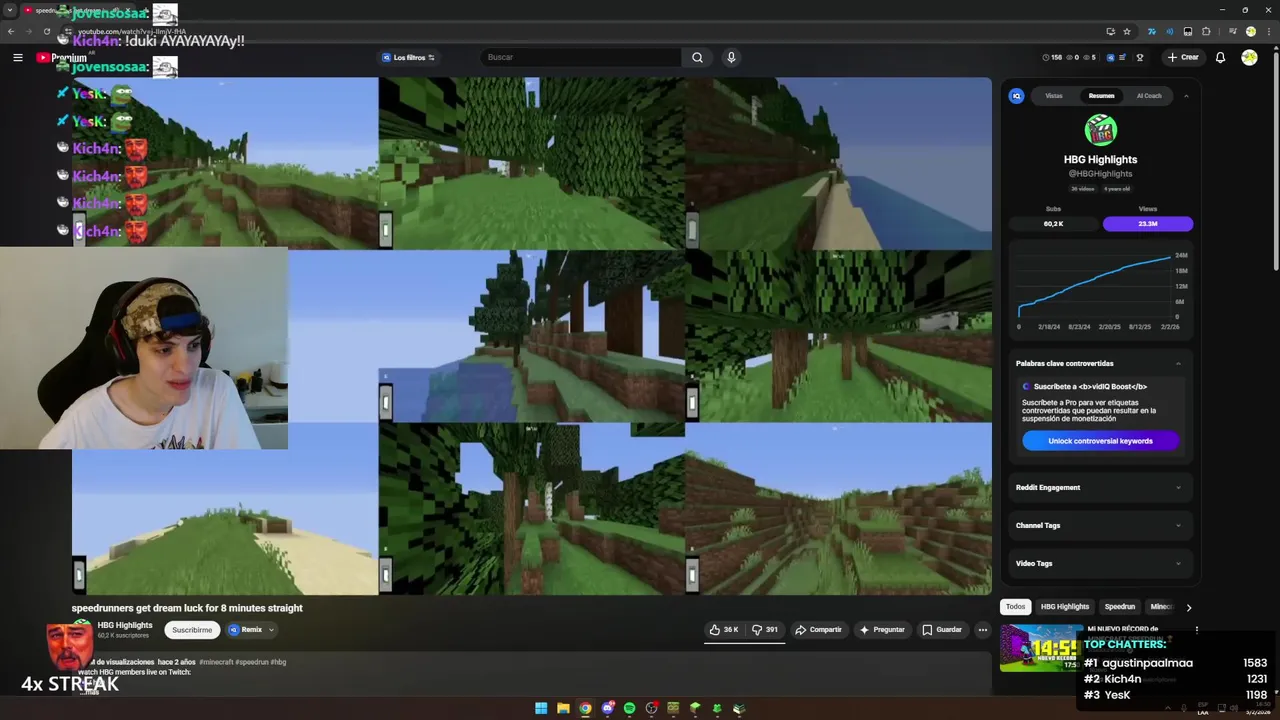Screen dimensions: 1280x720
Task: Click the Crear button
Action: 1183,58
